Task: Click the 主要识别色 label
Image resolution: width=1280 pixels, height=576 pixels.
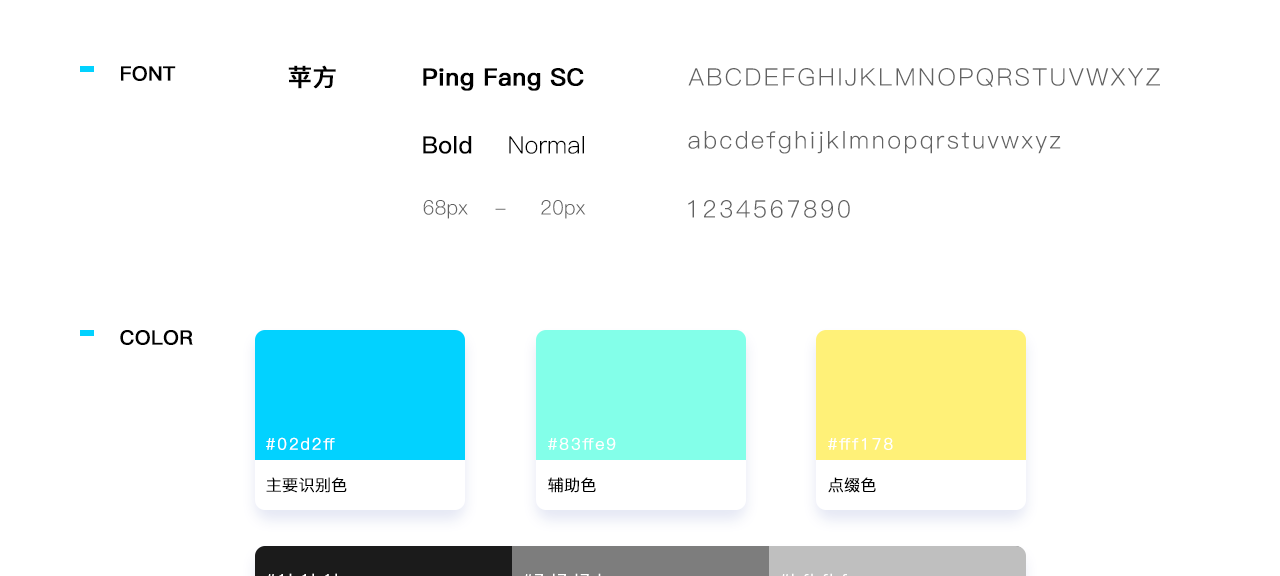Action: coord(306,485)
